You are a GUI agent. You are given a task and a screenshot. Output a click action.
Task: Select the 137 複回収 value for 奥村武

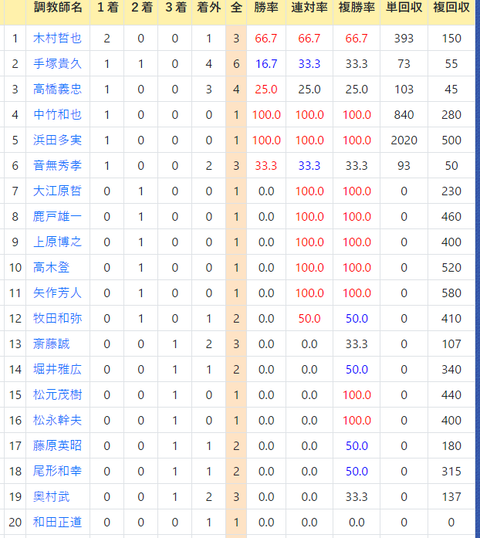pyautogui.click(x=451, y=496)
